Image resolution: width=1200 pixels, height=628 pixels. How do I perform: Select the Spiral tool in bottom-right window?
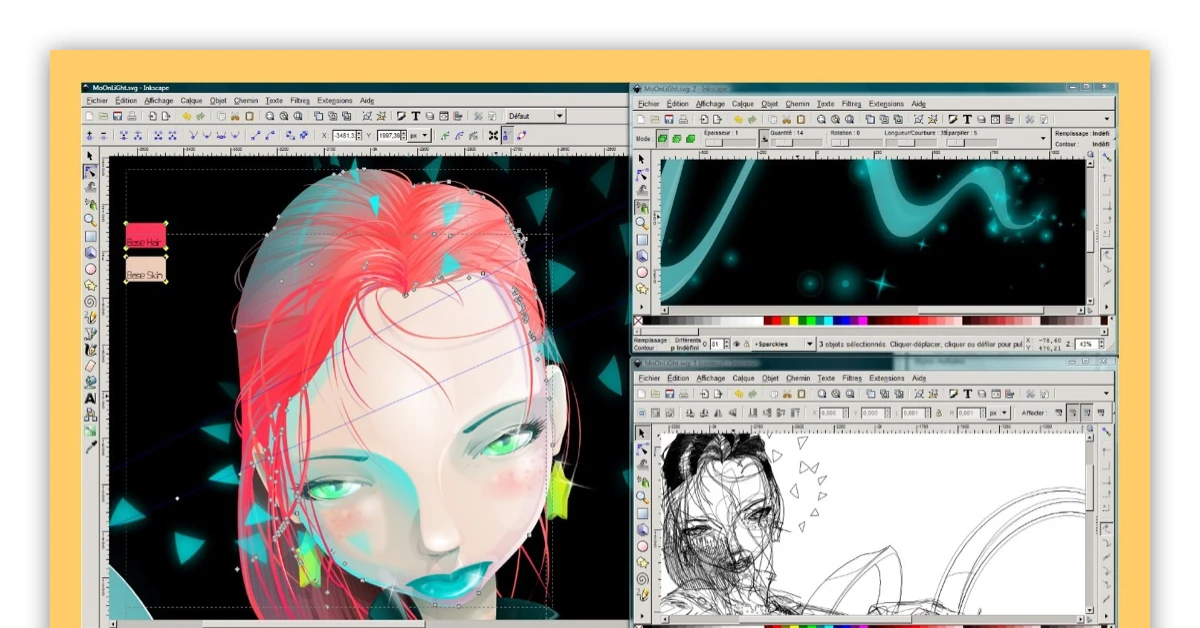(642, 578)
